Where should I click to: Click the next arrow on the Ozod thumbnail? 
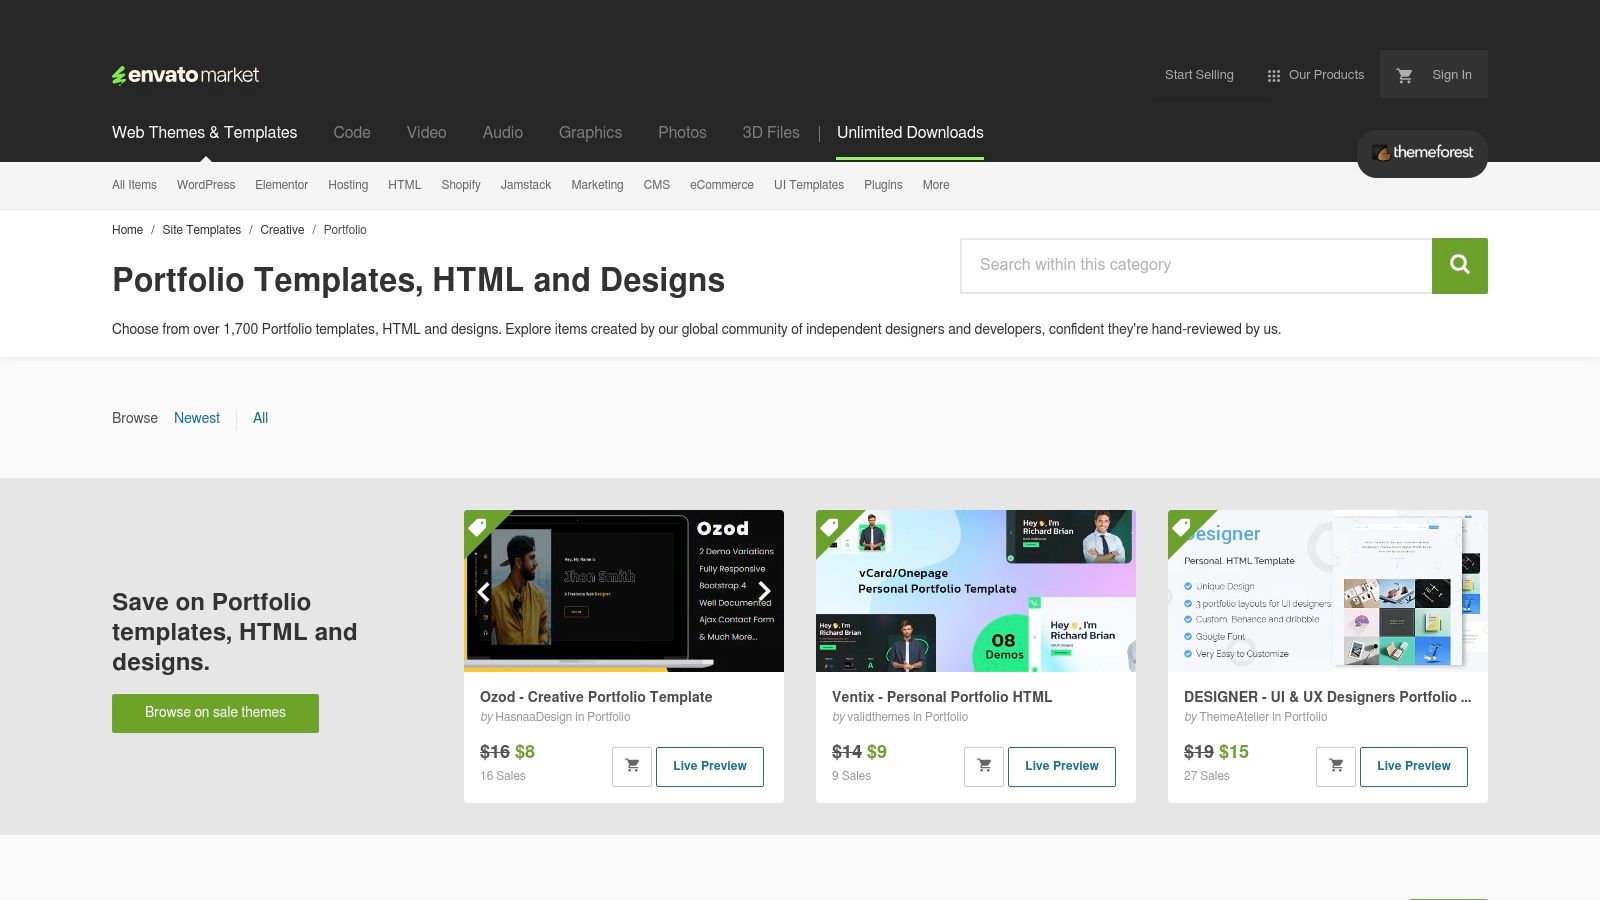tap(765, 591)
